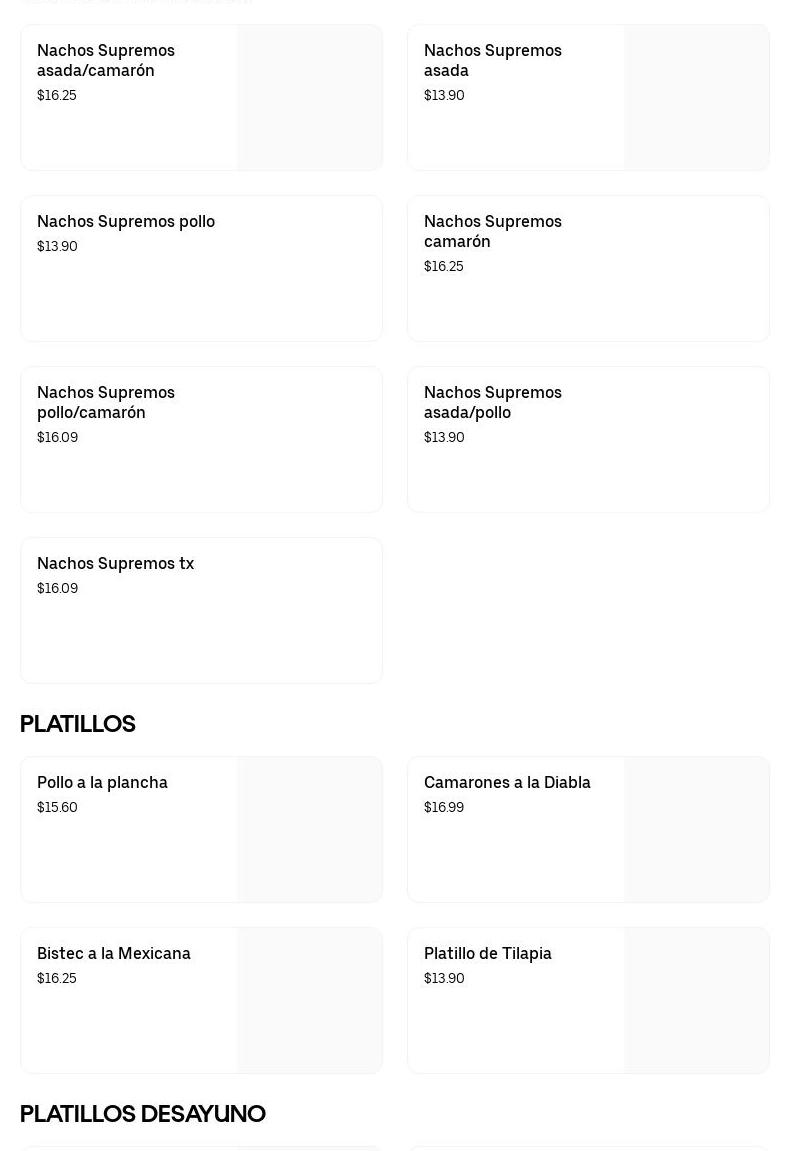The height and width of the screenshot is (1151, 804).
Task: Click the Platillo de Tilapia image
Action: coord(697,1001)
